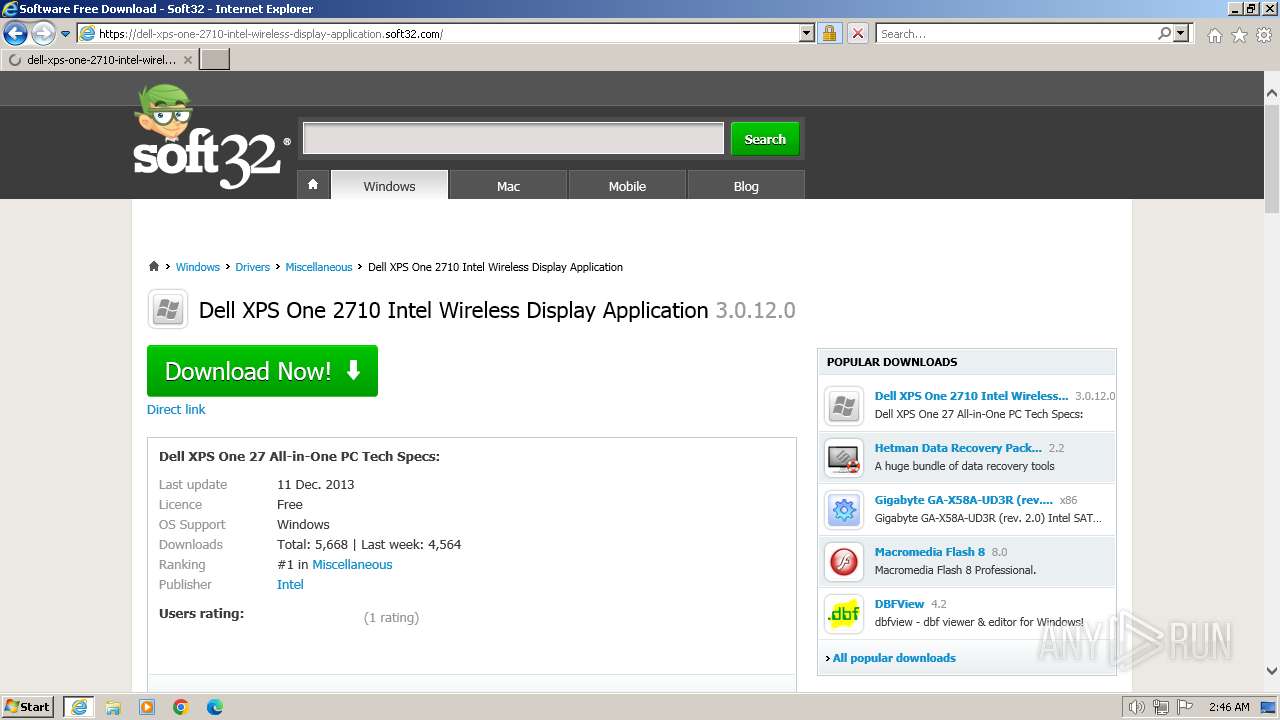The width and height of the screenshot is (1280, 720).
Task: Open DBFView download link
Action: coord(899,604)
